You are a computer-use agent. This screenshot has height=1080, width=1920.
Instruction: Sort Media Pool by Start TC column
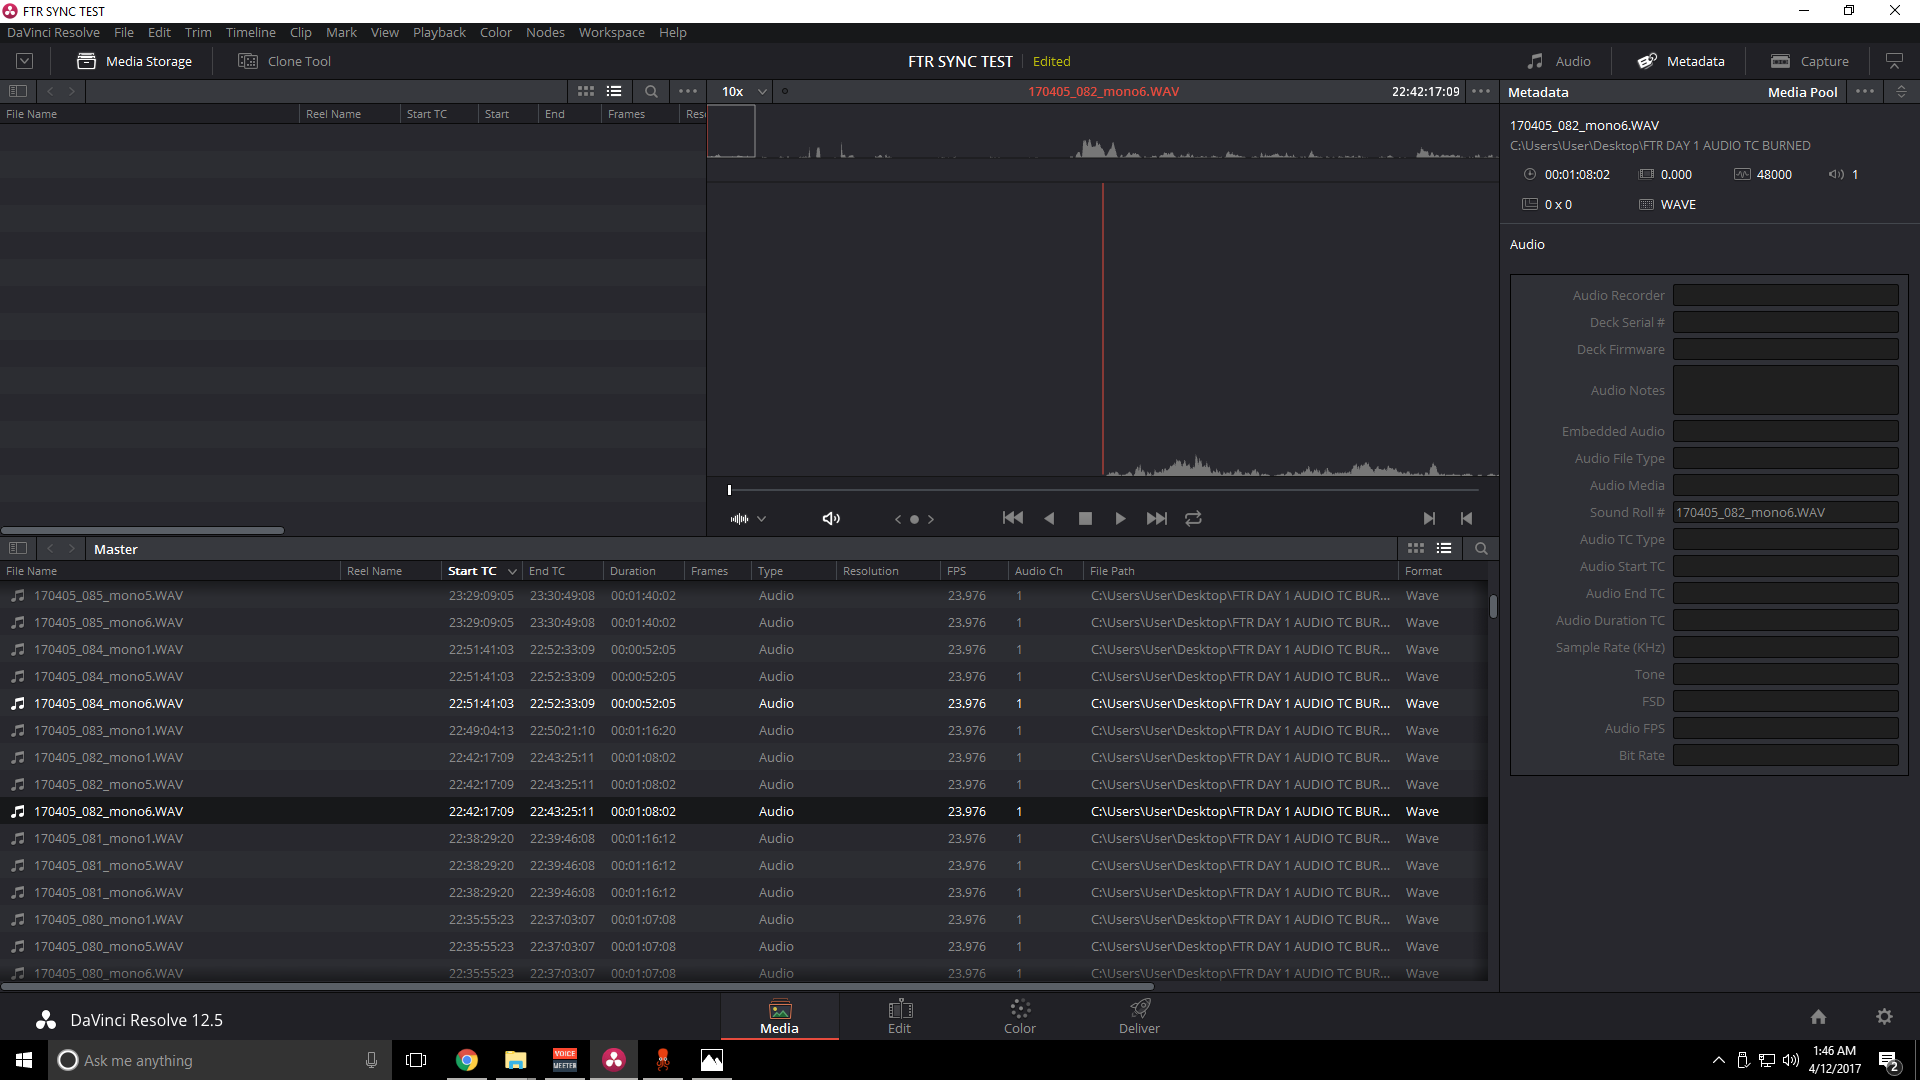[x=481, y=571]
